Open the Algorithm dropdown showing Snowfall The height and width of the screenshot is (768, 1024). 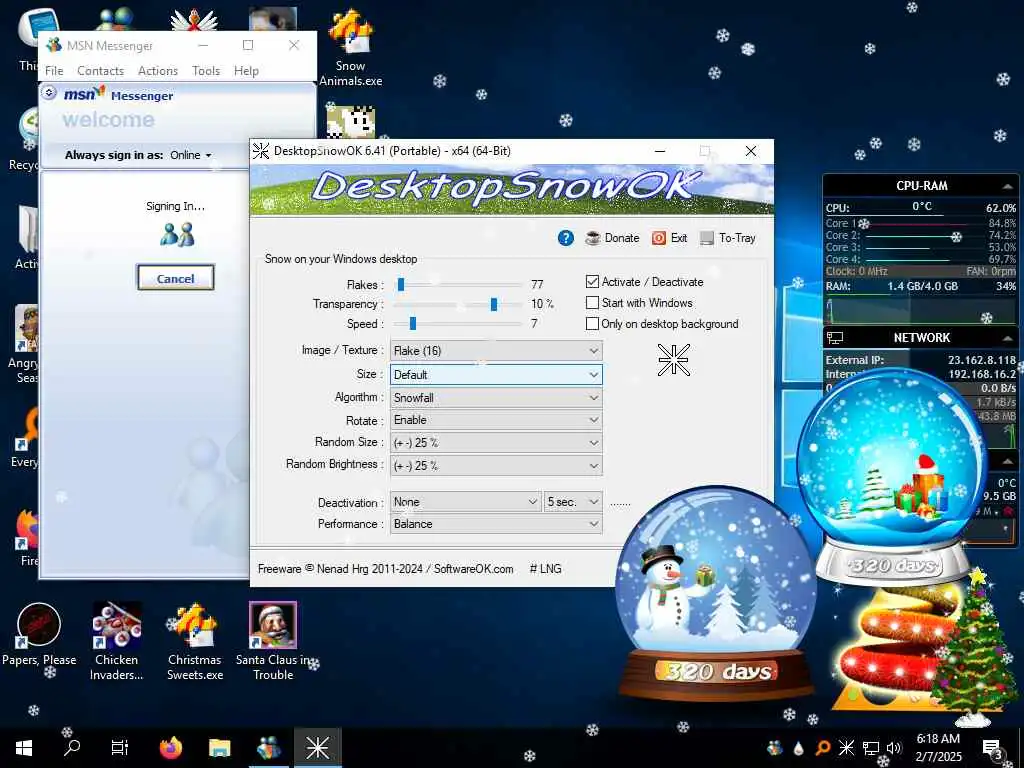pyautogui.click(x=496, y=398)
